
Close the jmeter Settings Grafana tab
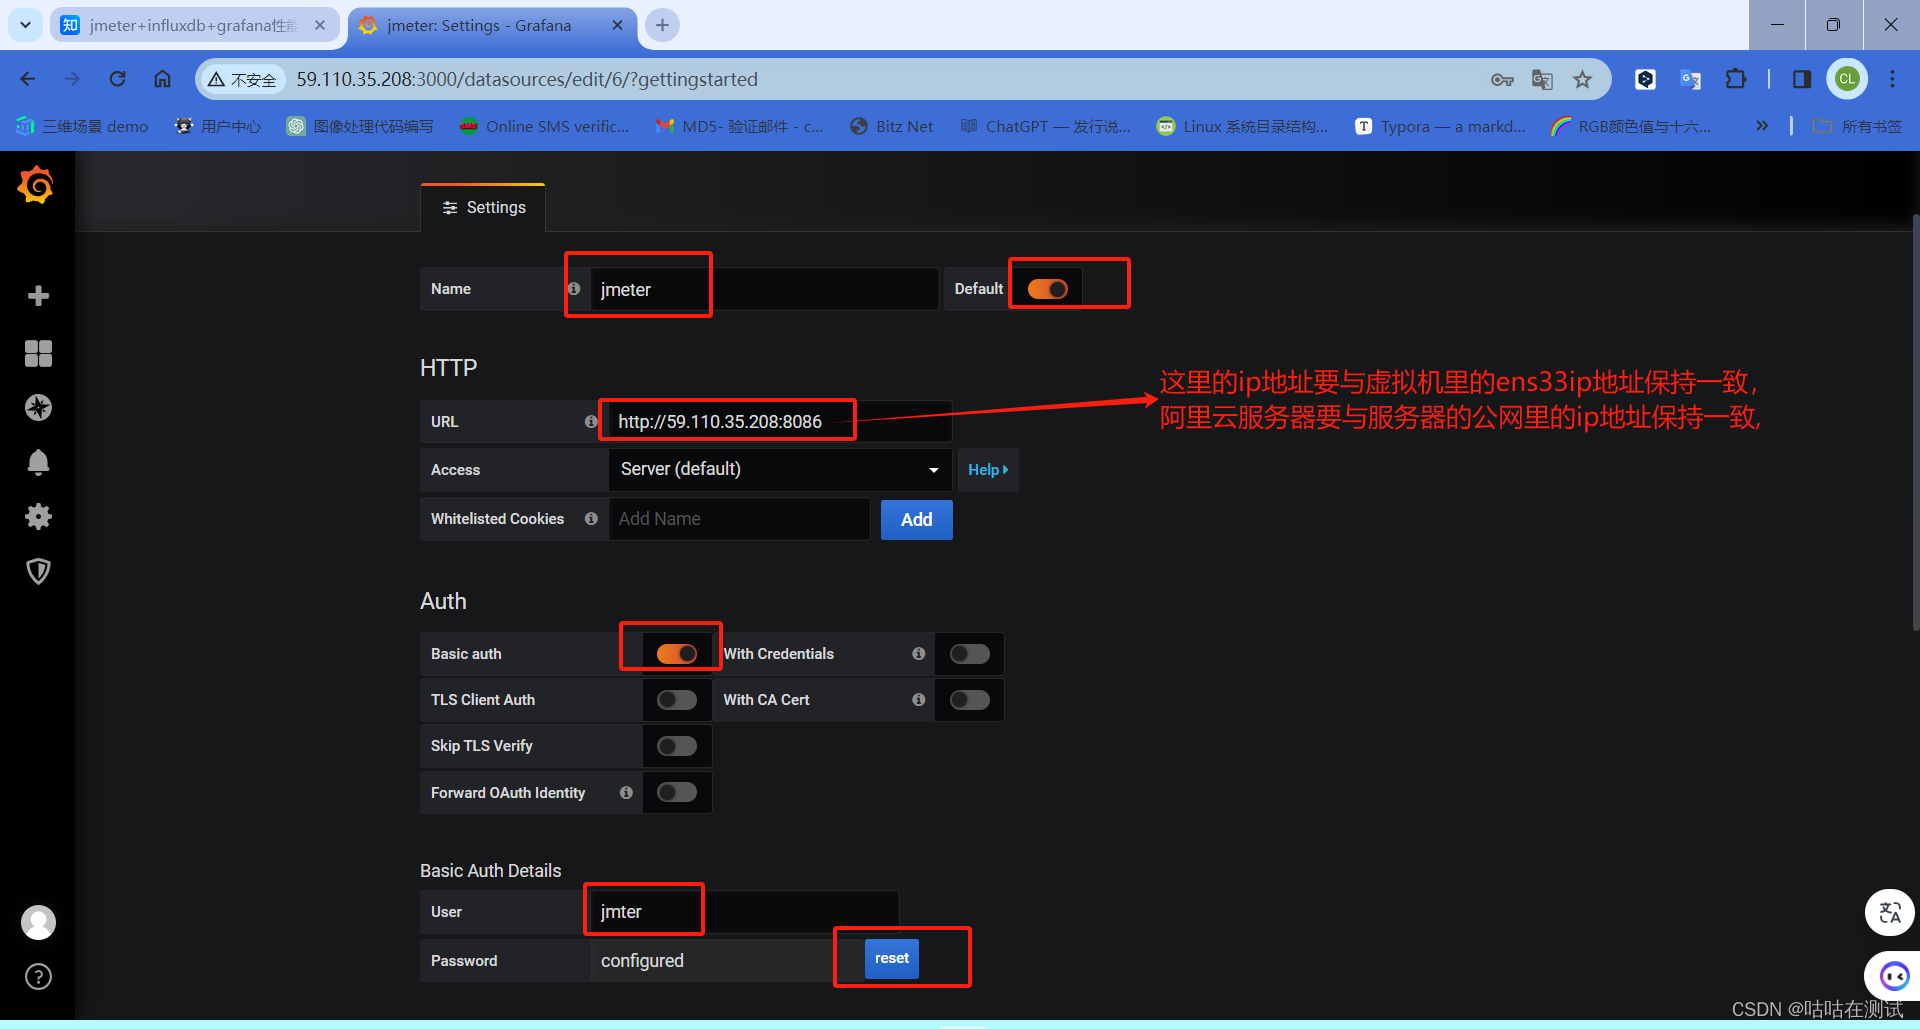(x=618, y=25)
